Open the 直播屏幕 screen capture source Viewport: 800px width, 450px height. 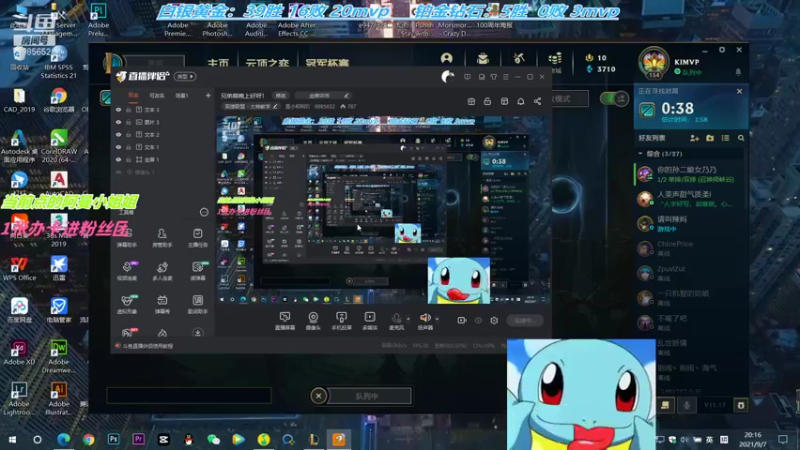pos(285,320)
